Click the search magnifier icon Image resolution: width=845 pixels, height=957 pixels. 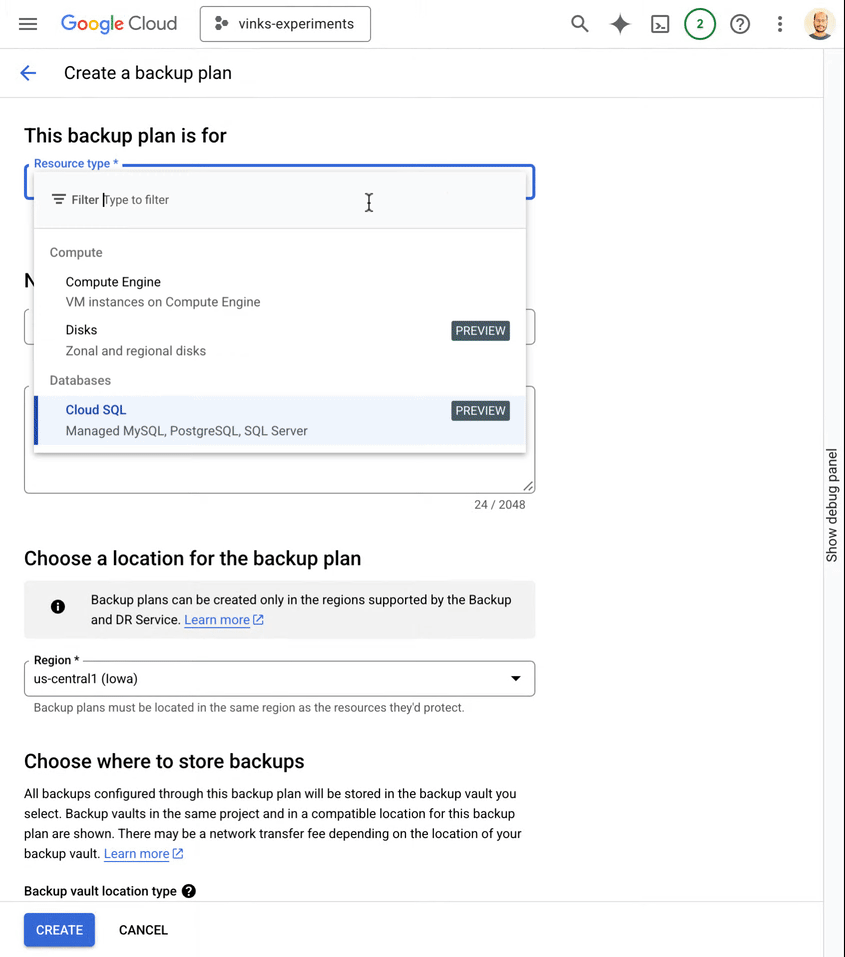[579, 24]
